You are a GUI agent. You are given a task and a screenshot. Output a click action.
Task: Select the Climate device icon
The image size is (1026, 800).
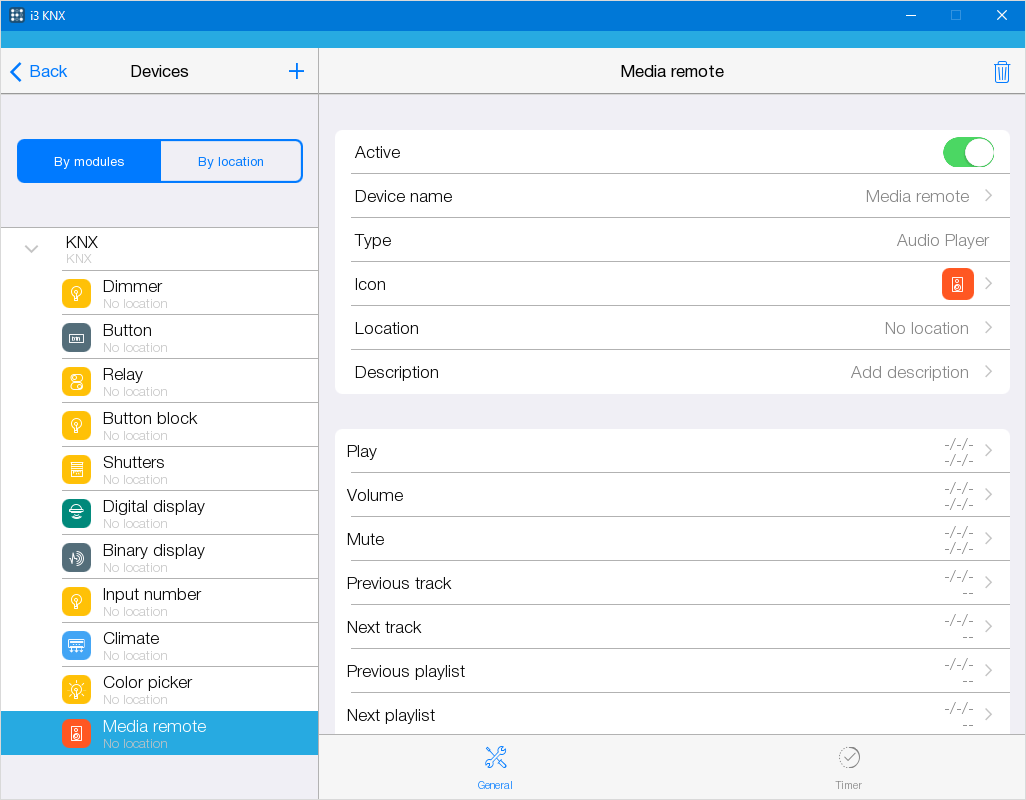(x=76, y=646)
